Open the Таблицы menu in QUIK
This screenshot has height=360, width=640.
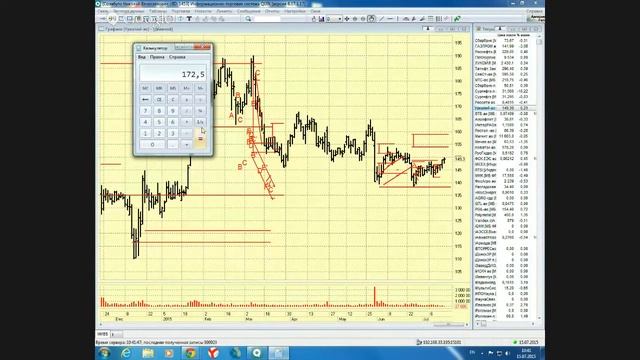click(x=157, y=11)
